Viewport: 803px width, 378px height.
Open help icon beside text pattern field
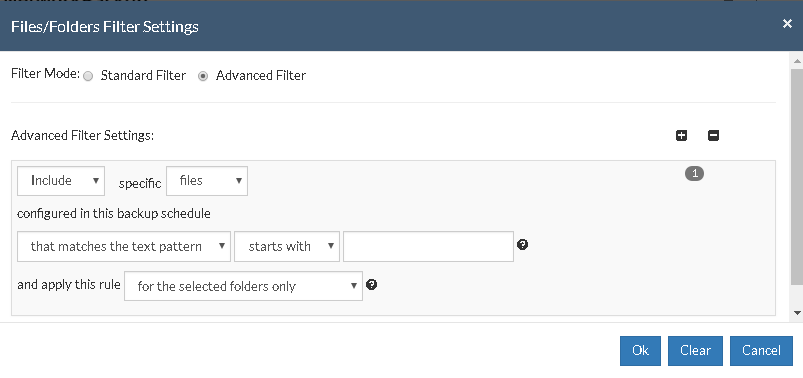[522, 245]
